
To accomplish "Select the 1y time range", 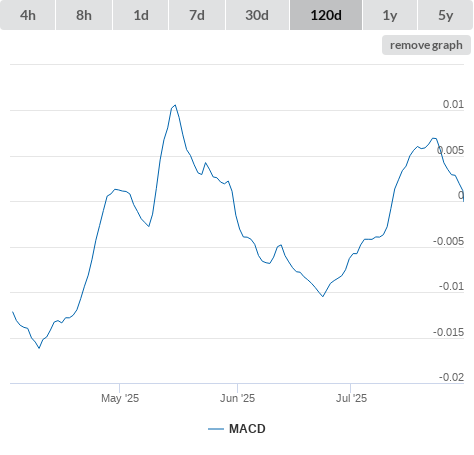I will coord(390,15).
